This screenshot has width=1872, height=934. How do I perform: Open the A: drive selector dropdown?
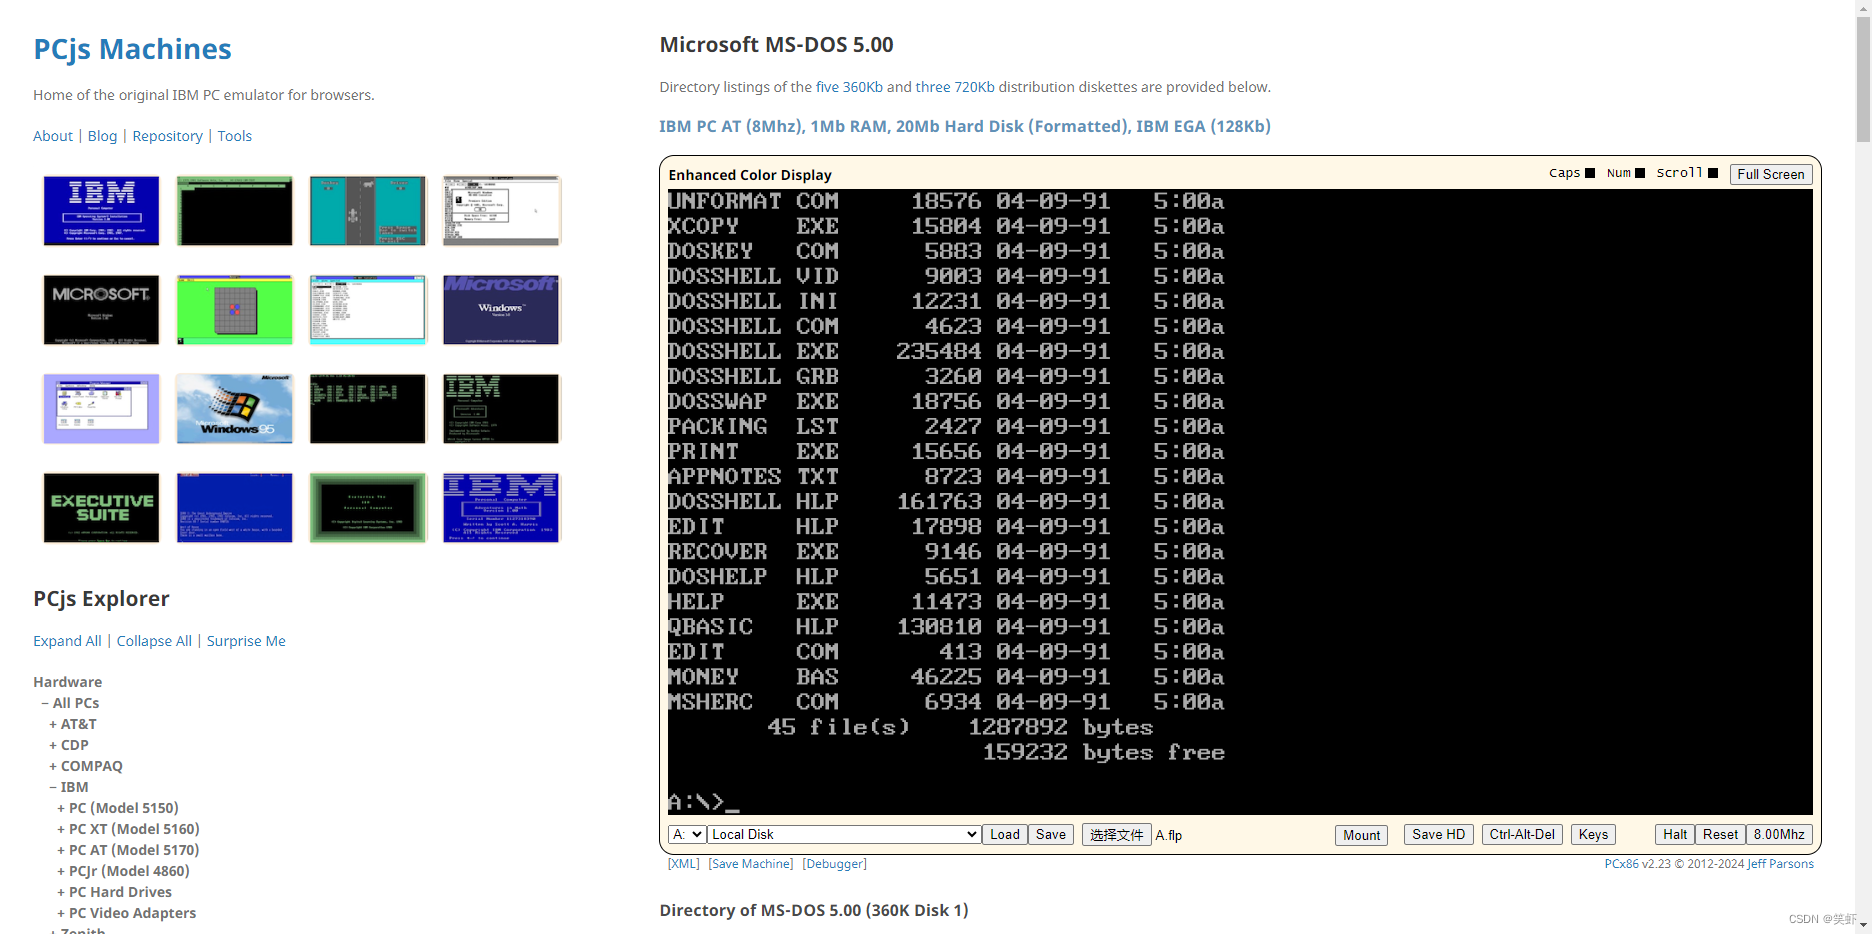click(687, 833)
